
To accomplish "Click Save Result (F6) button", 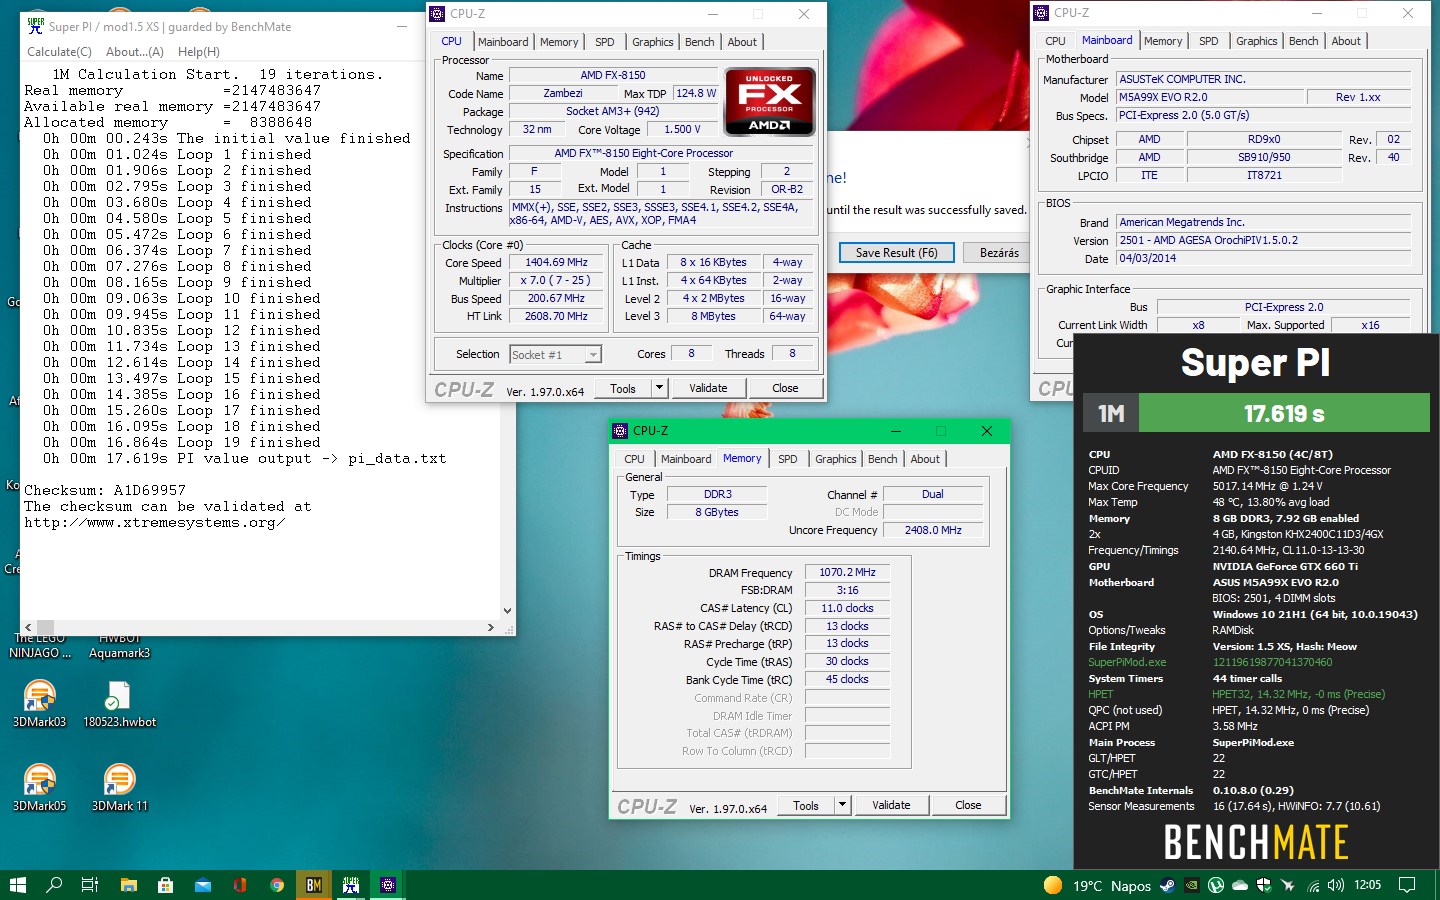I will [896, 253].
